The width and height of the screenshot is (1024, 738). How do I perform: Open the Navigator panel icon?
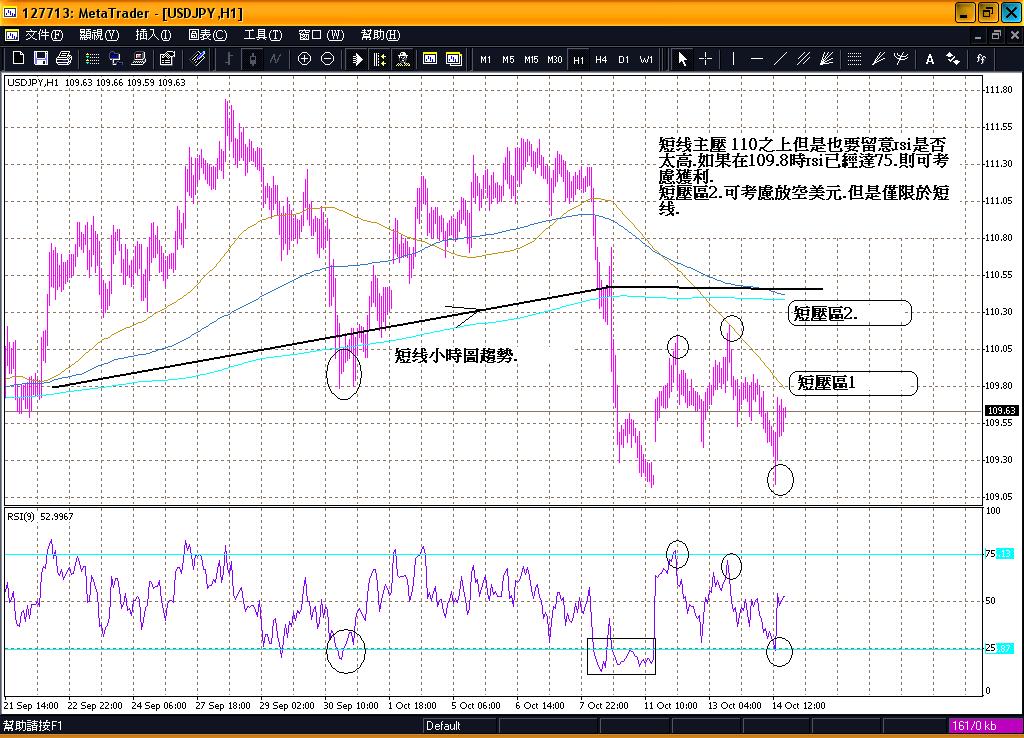click(116, 59)
